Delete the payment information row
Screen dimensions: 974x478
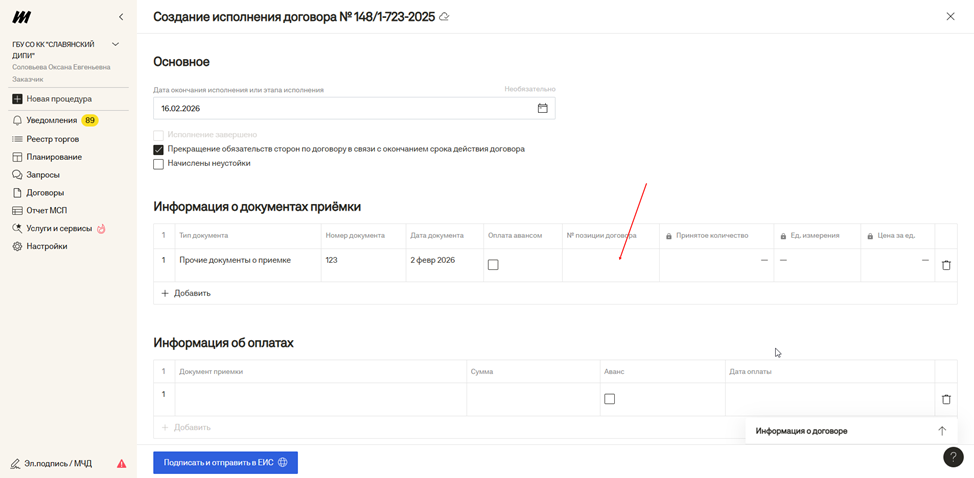coord(946,399)
